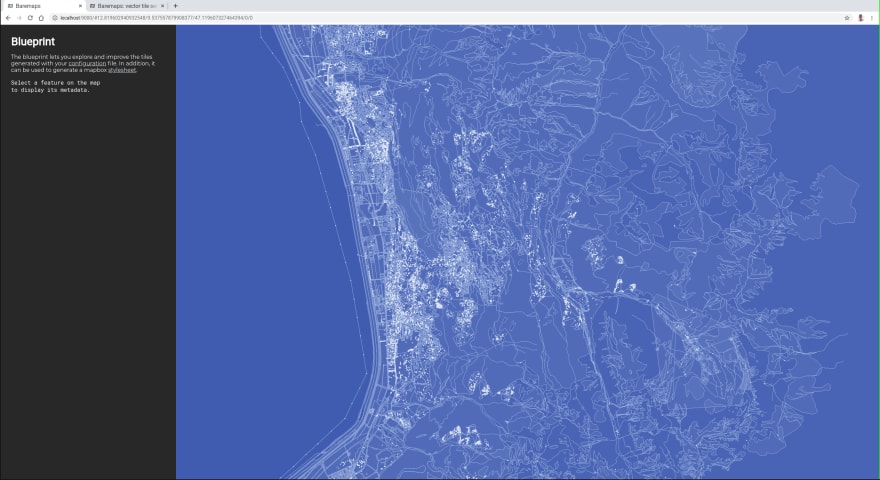880x480 pixels.
Task: Click the "Select a feature on the map" text
Action: [56, 83]
